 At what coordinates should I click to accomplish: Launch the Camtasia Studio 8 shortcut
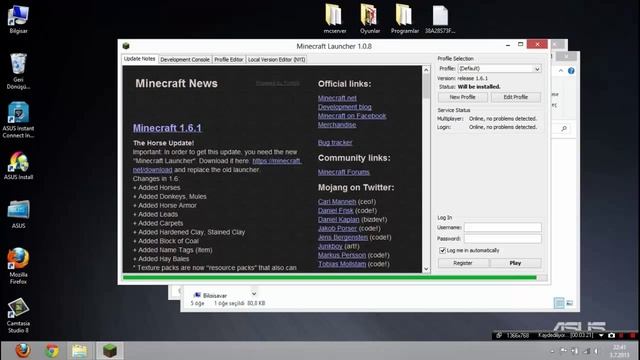click(x=18, y=315)
